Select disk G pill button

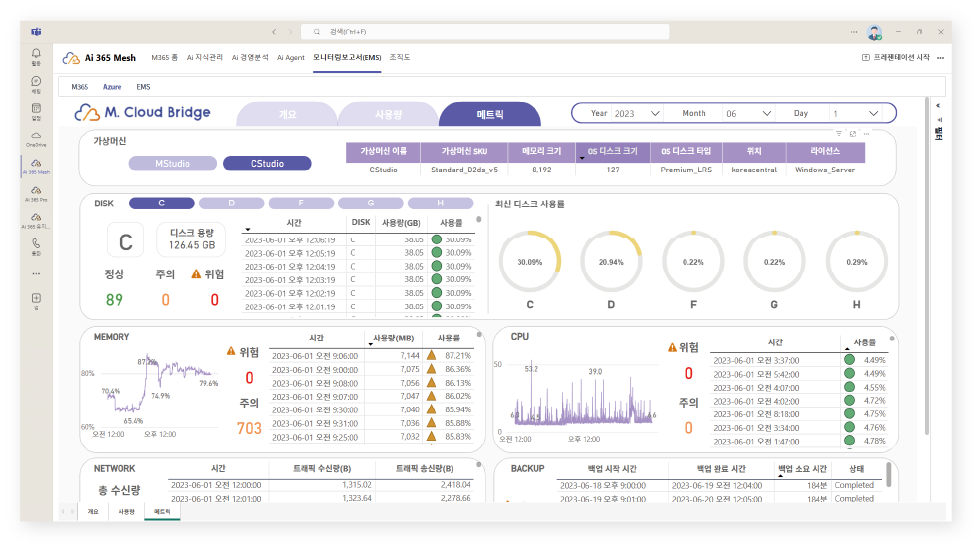click(371, 203)
